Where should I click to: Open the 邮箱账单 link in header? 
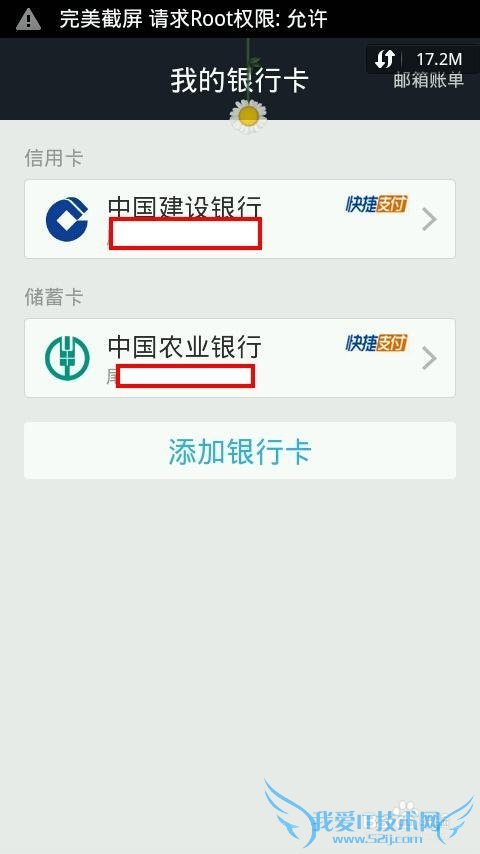[428, 81]
